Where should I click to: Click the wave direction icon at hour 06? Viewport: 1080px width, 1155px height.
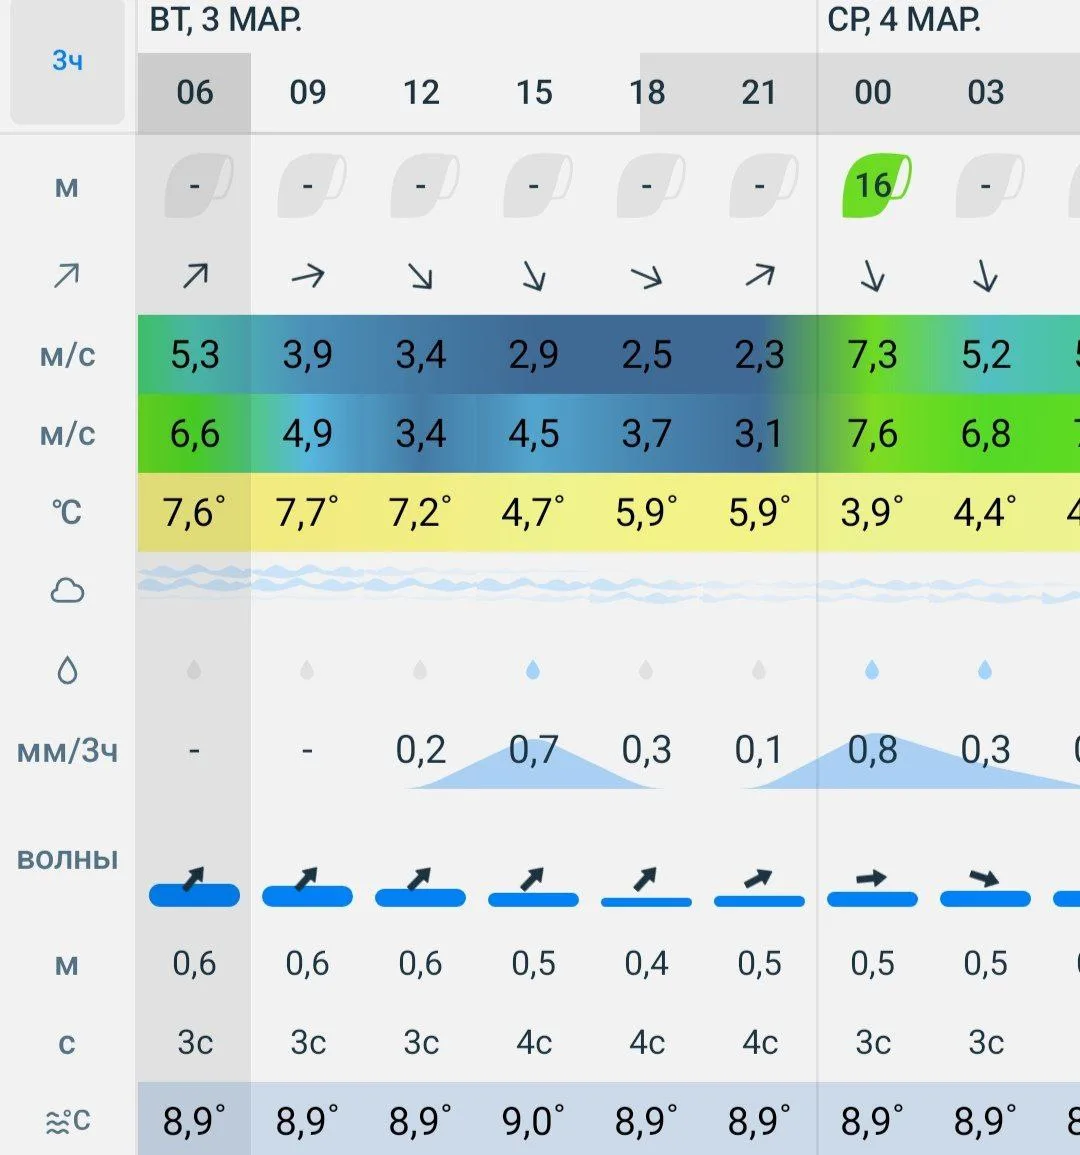(x=194, y=882)
